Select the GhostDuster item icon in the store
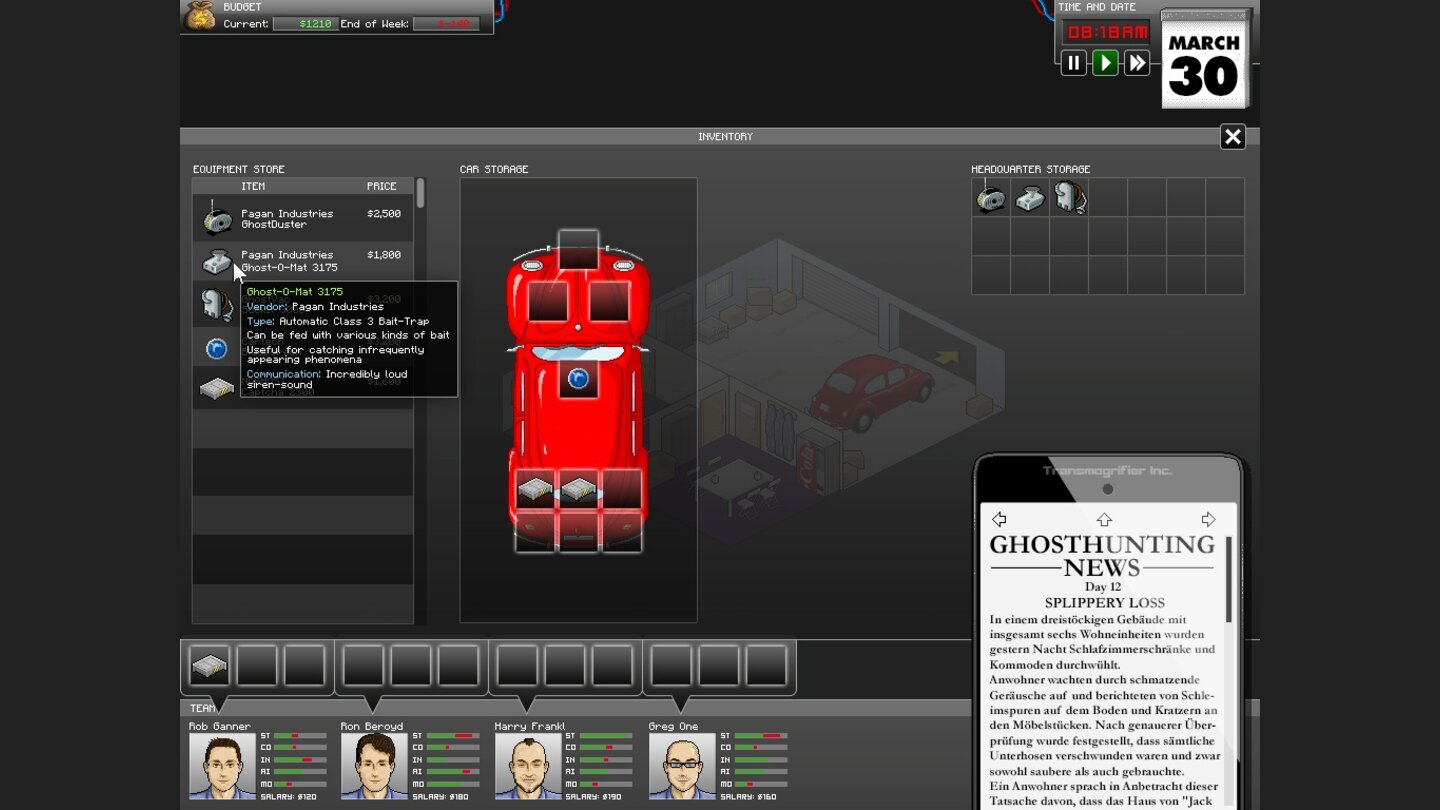This screenshot has width=1440, height=810. 217,219
